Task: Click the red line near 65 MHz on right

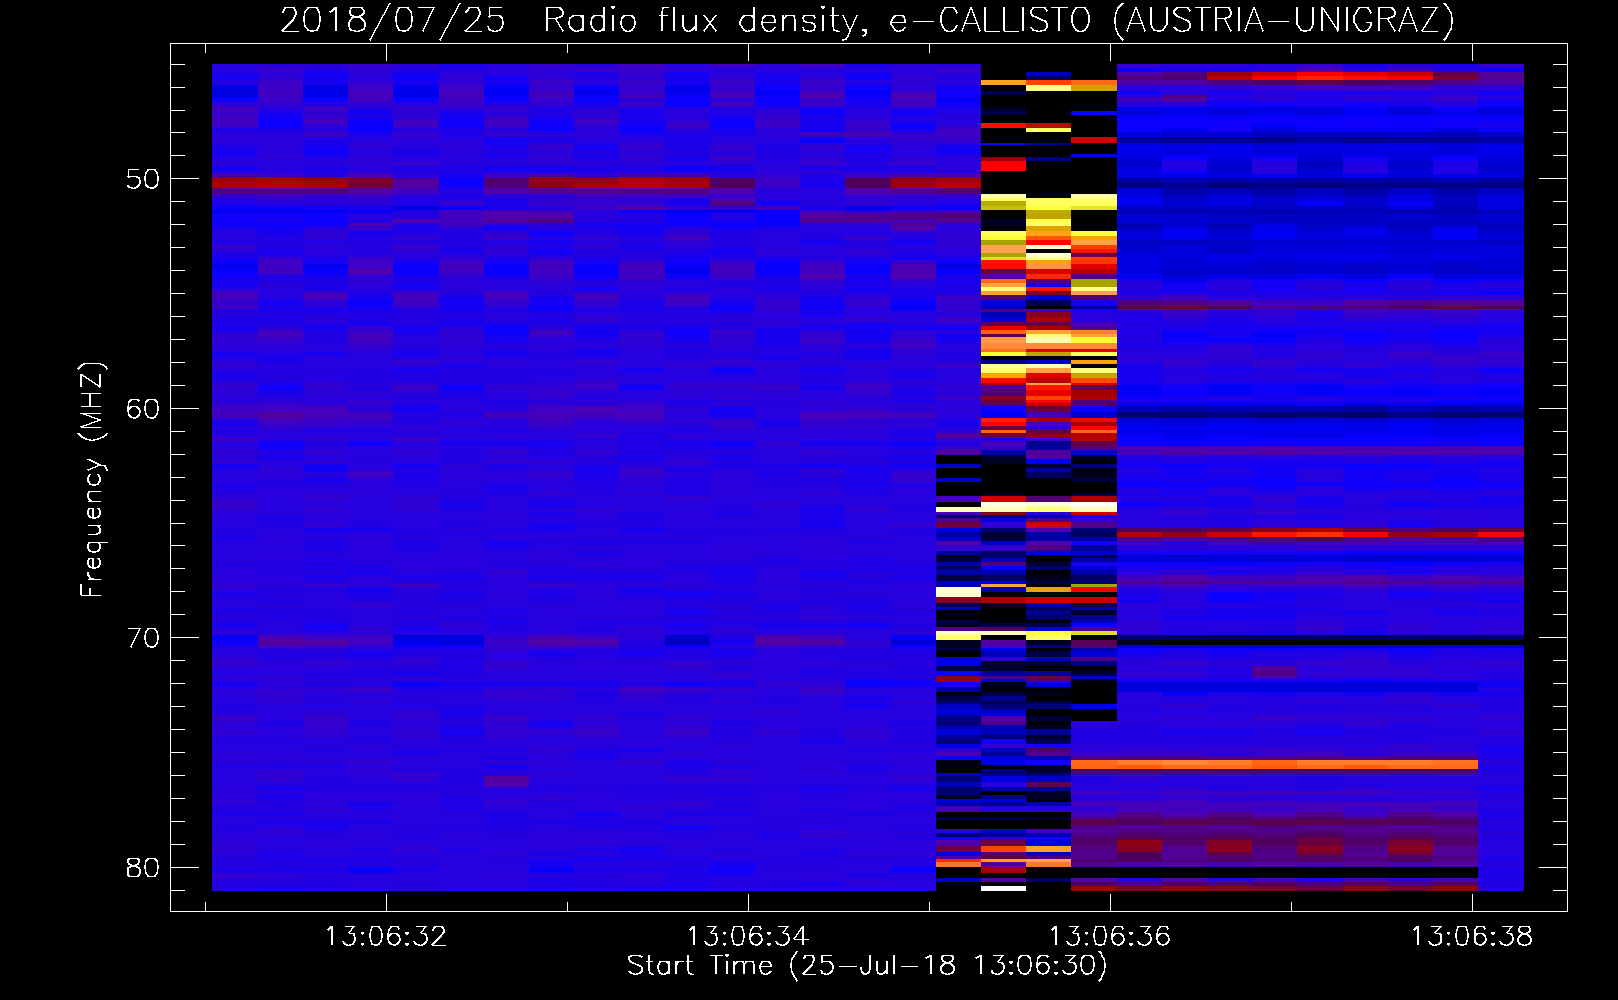Action: pos(1320,534)
